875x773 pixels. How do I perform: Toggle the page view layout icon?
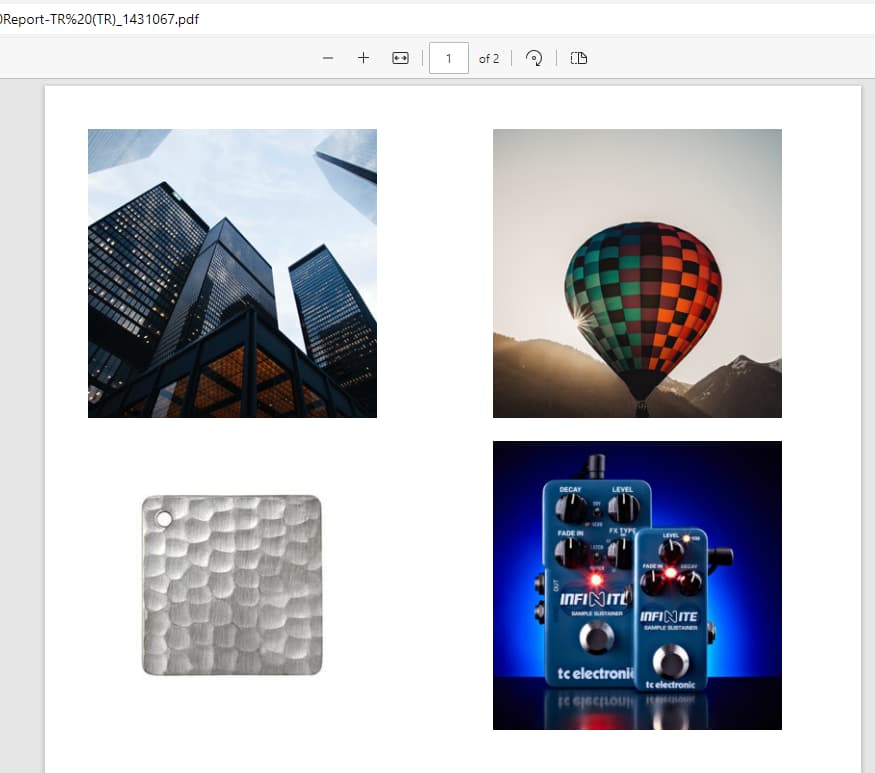point(579,58)
